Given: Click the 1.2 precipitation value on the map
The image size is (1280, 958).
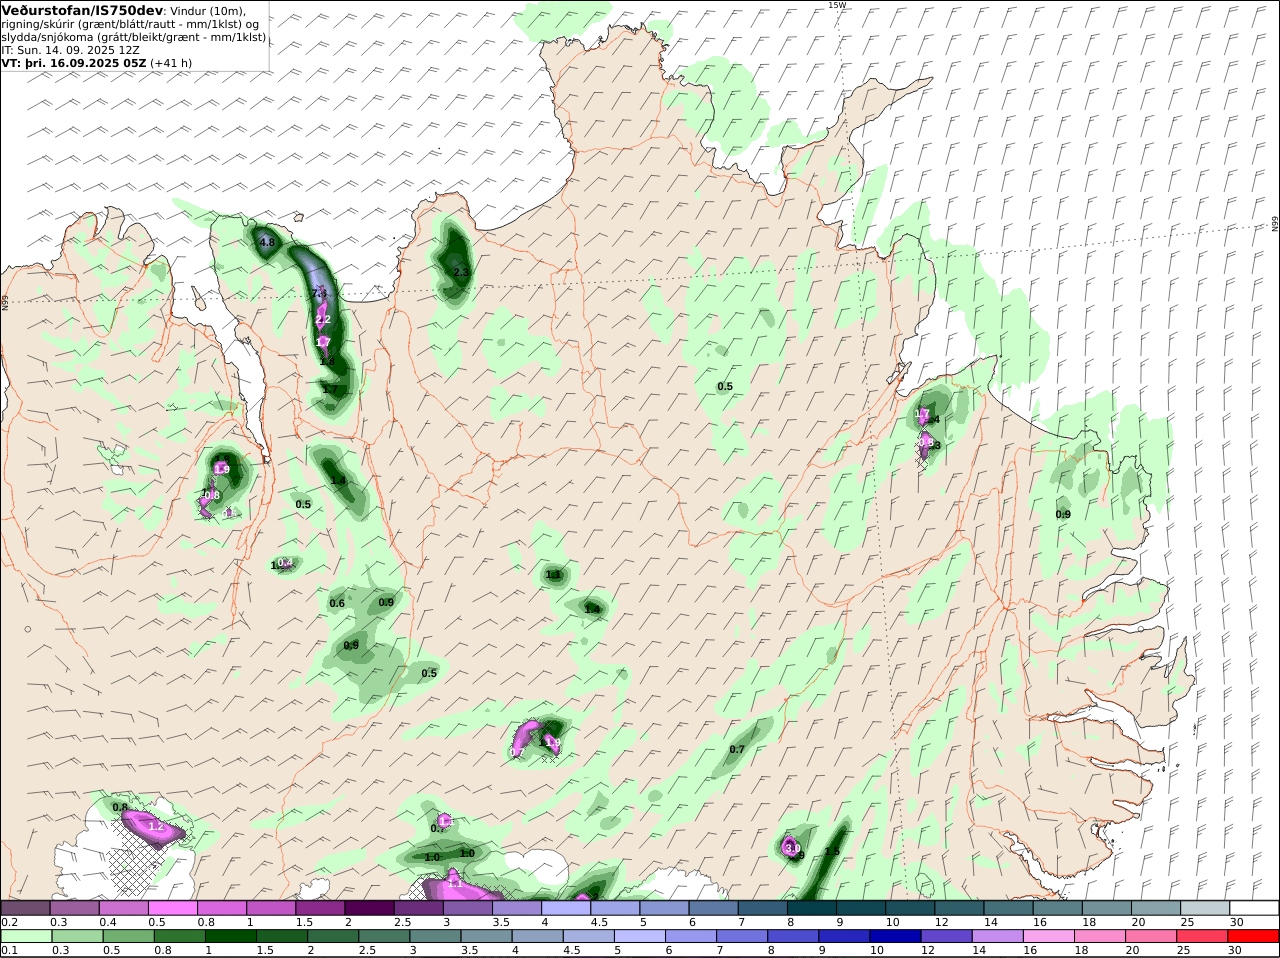Looking at the screenshot, I should [x=155, y=827].
